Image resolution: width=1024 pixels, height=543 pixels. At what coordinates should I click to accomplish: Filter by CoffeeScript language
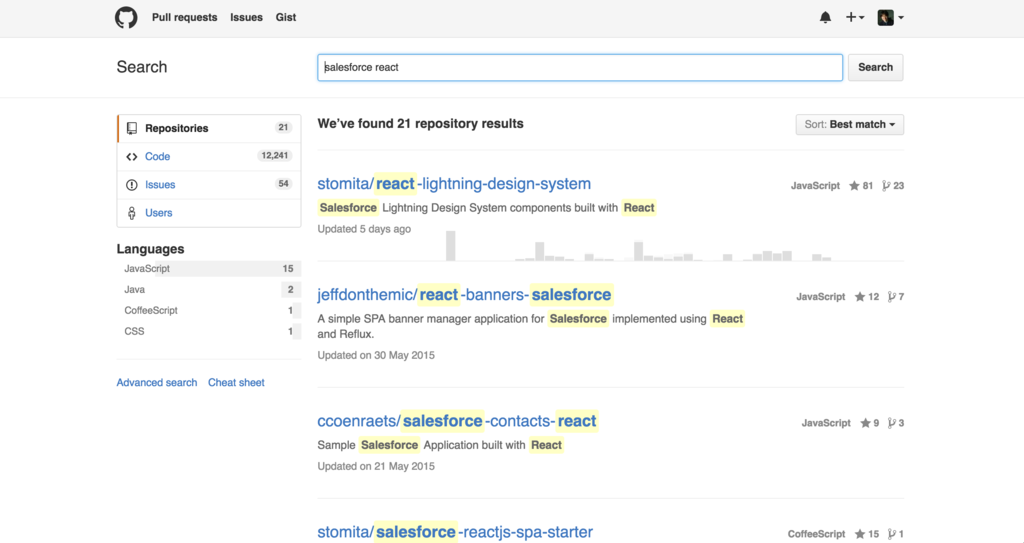(x=209, y=310)
